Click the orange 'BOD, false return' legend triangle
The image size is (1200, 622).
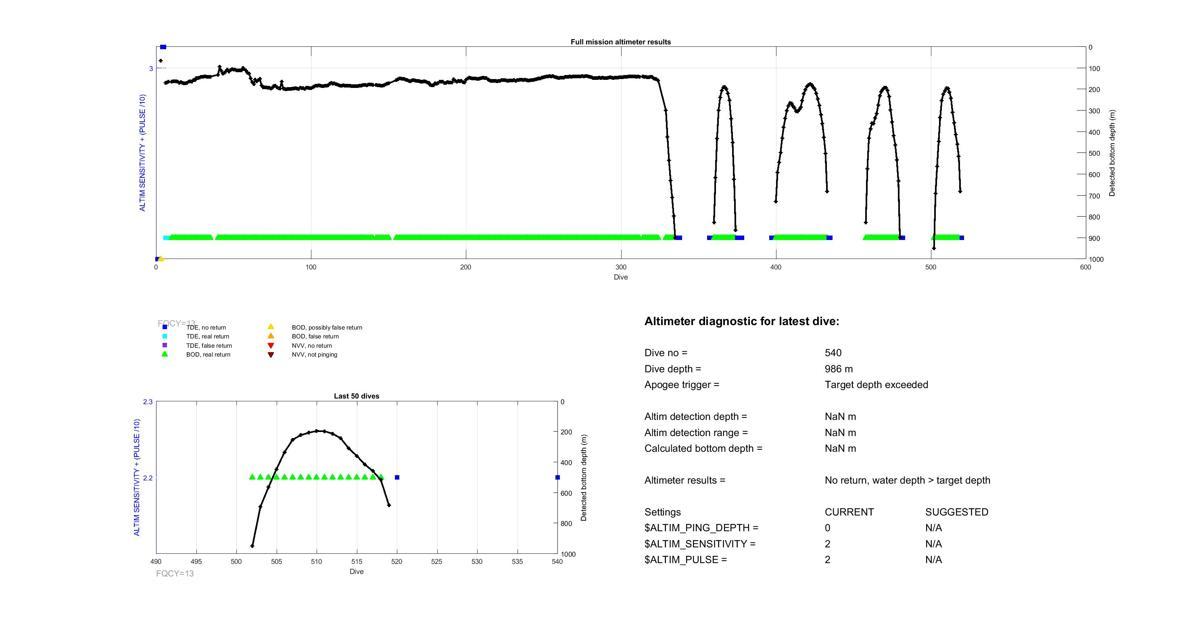(x=270, y=336)
